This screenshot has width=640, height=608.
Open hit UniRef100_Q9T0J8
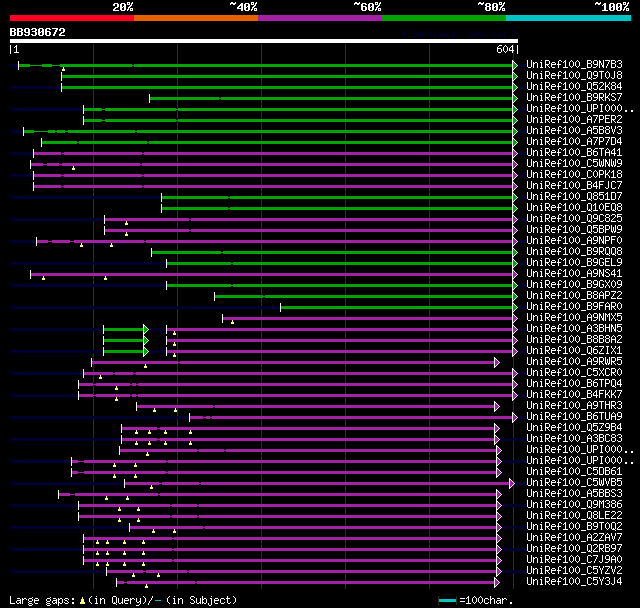coord(574,75)
